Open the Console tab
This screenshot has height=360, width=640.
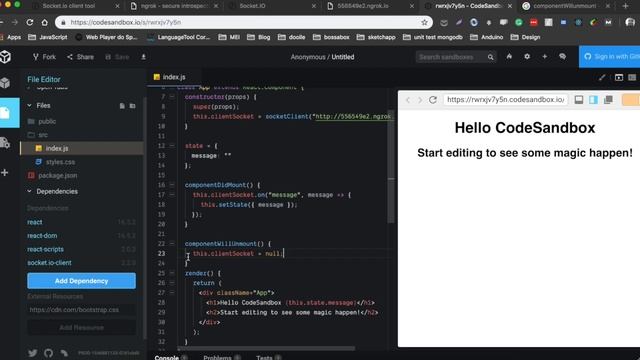[x=171, y=357]
